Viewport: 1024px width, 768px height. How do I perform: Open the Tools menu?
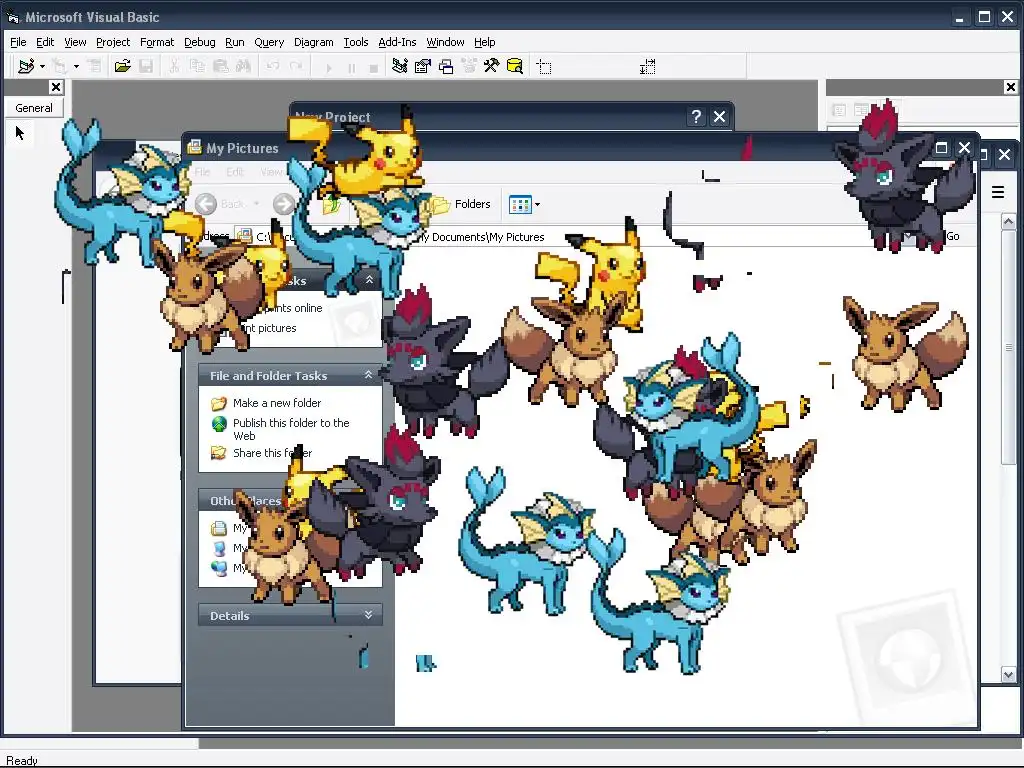(x=356, y=42)
